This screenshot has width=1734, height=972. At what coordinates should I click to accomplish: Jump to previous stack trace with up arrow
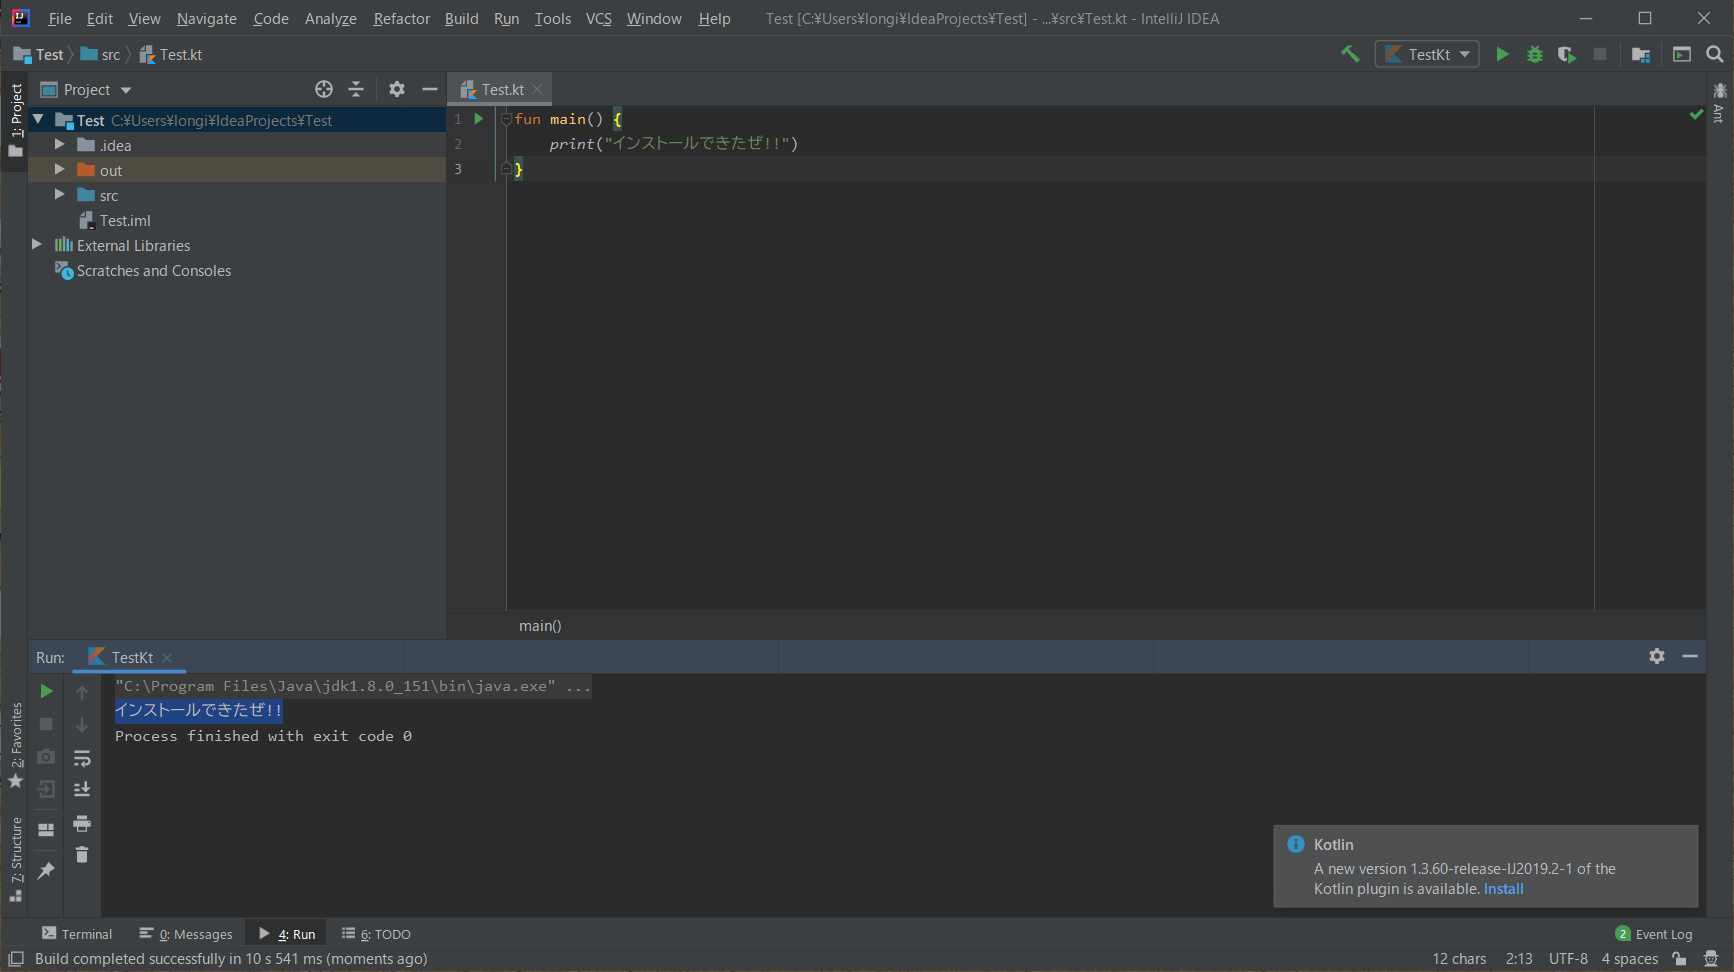[x=82, y=692]
